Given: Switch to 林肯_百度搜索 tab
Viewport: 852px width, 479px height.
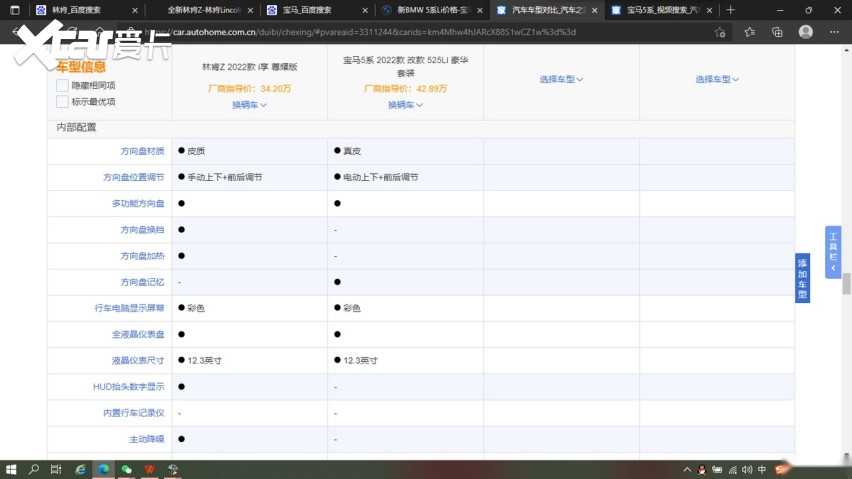Looking at the screenshot, I should (79, 10).
